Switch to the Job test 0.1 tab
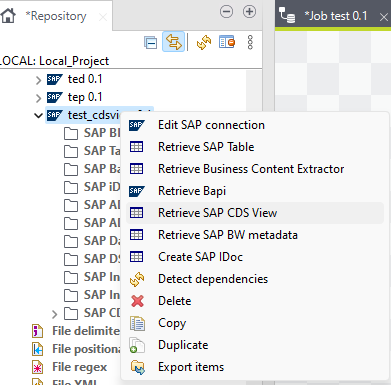Viewport: 391px width, 385px height. click(336, 16)
